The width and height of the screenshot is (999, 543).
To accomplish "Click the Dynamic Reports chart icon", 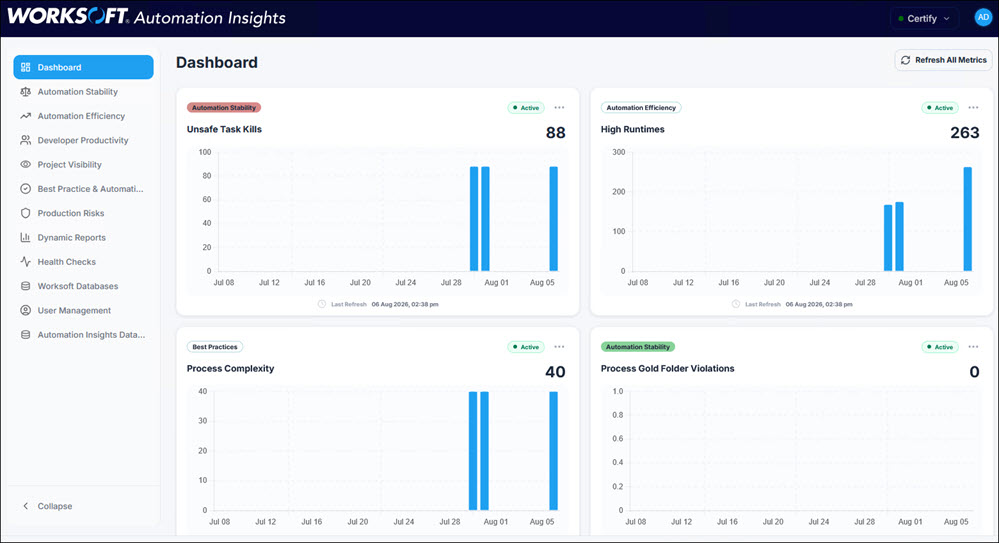I will (x=25, y=238).
